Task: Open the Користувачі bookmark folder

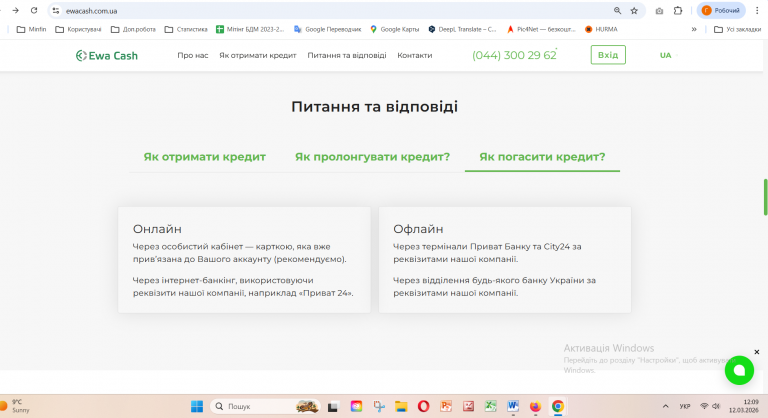Action: pyautogui.click(x=78, y=29)
